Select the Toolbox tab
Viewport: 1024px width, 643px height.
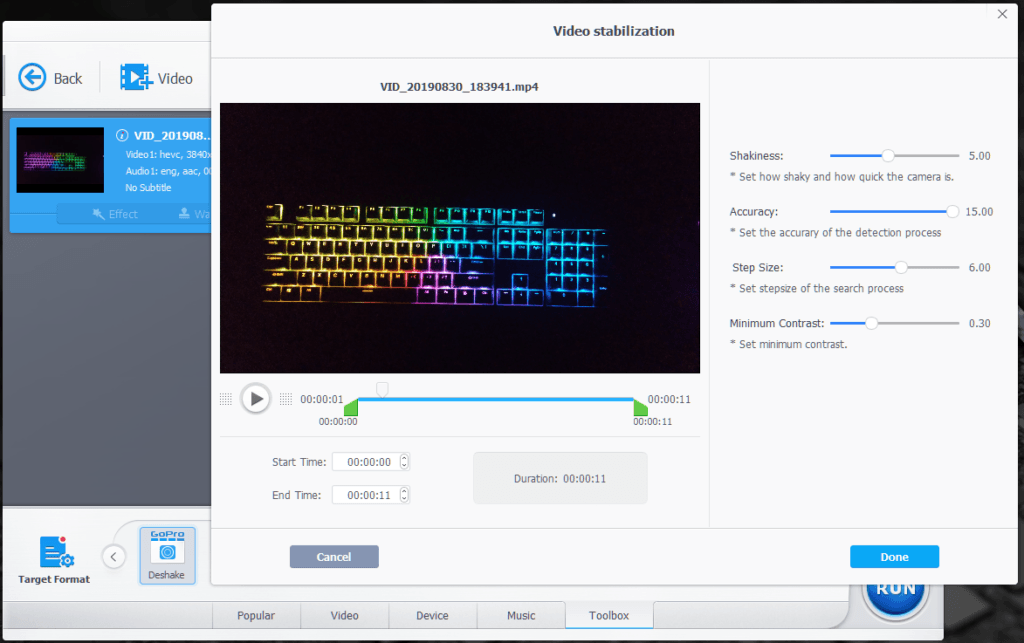coord(609,616)
